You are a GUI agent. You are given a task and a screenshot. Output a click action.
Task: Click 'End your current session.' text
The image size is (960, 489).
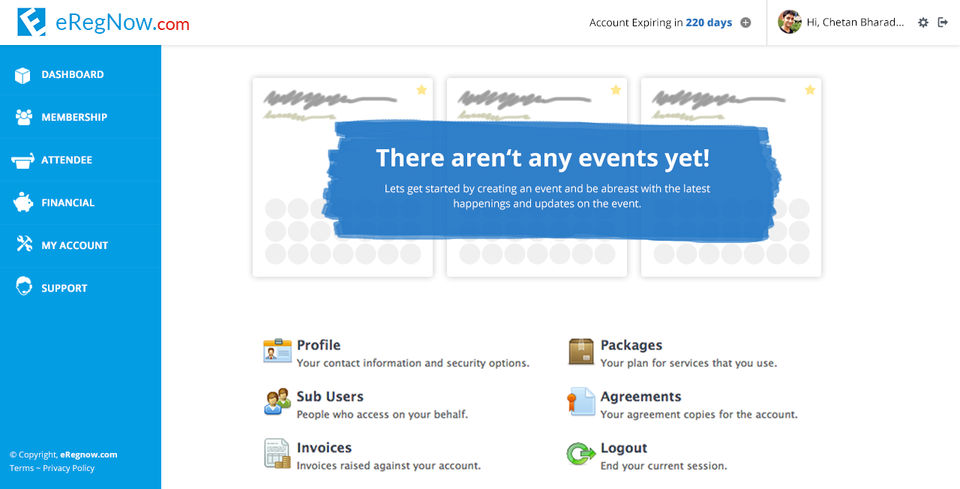(664, 466)
